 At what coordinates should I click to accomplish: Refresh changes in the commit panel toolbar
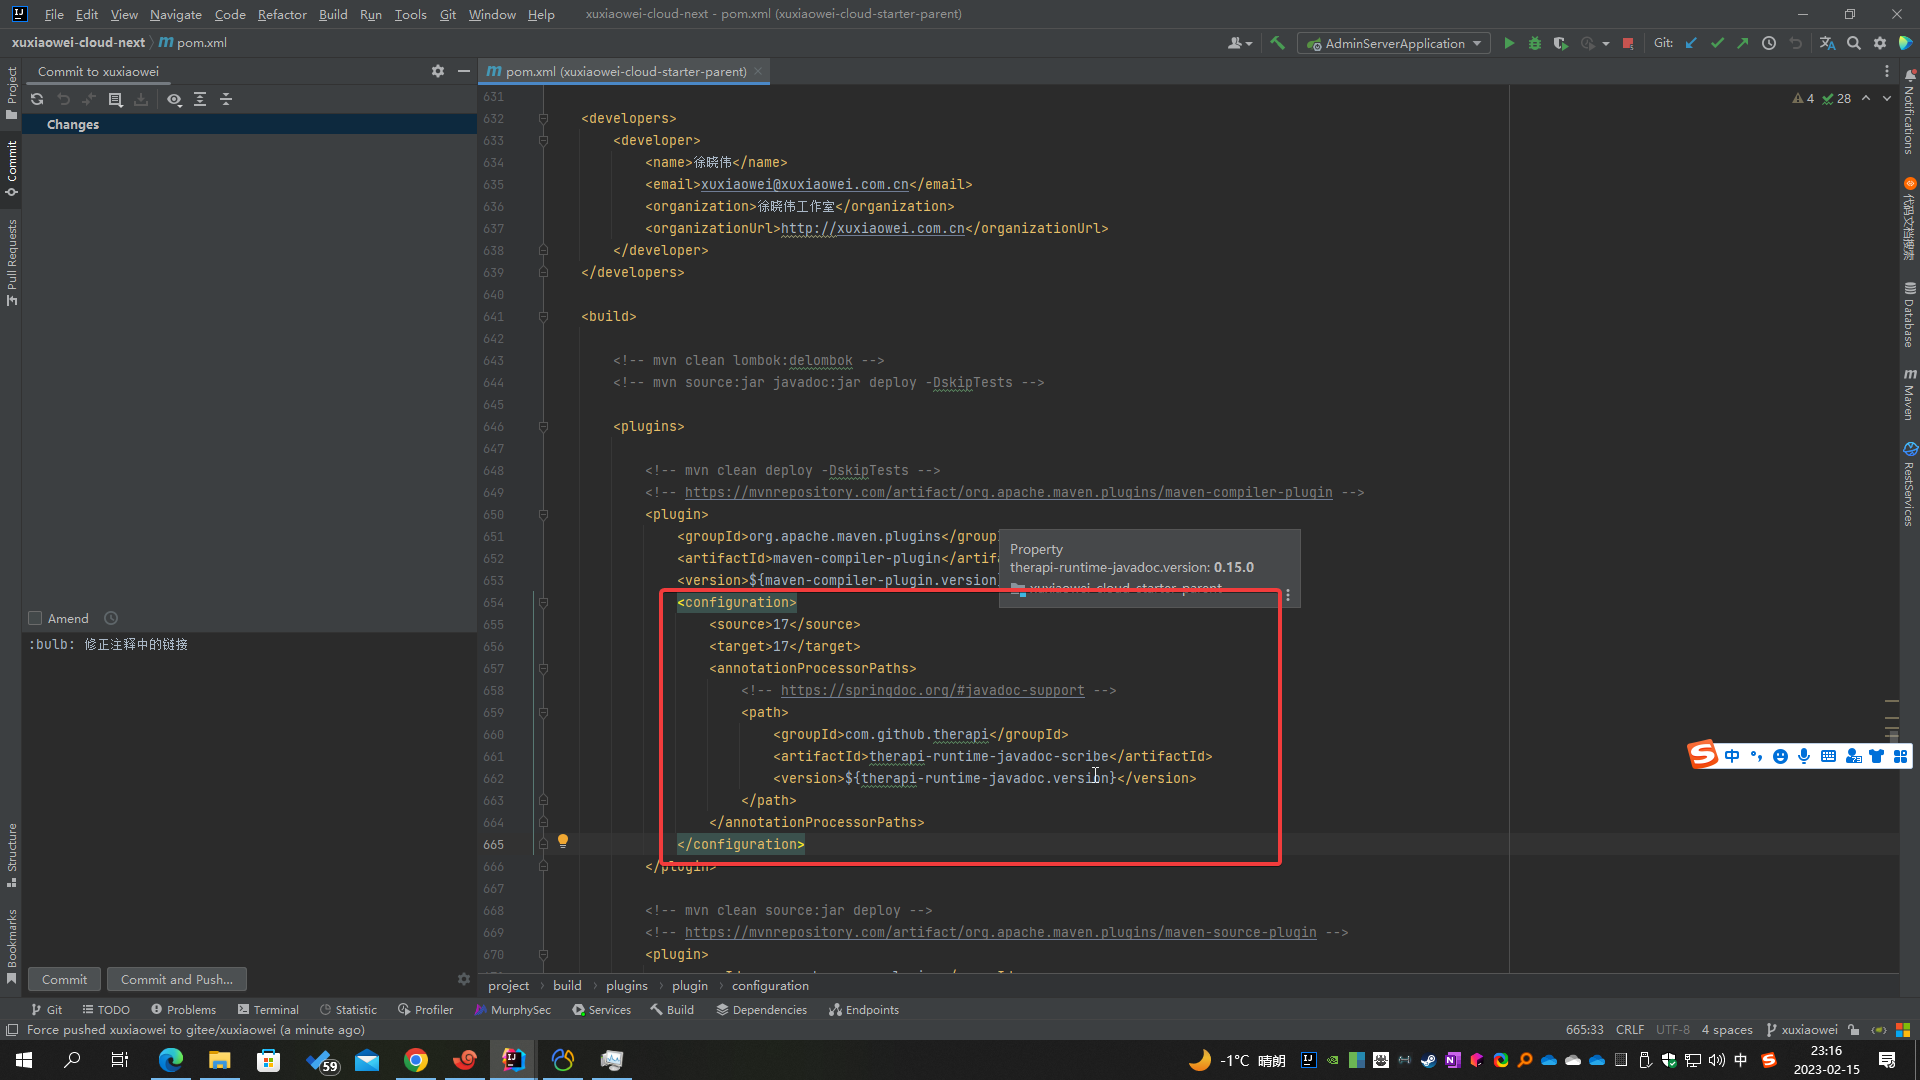point(37,99)
